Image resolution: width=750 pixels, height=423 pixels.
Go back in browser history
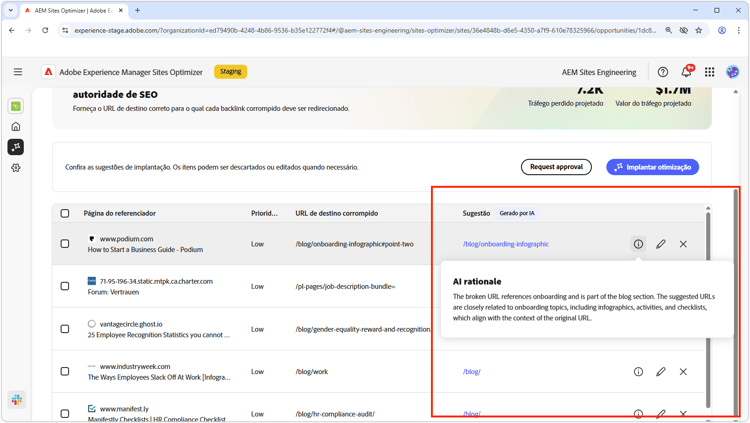pos(11,30)
